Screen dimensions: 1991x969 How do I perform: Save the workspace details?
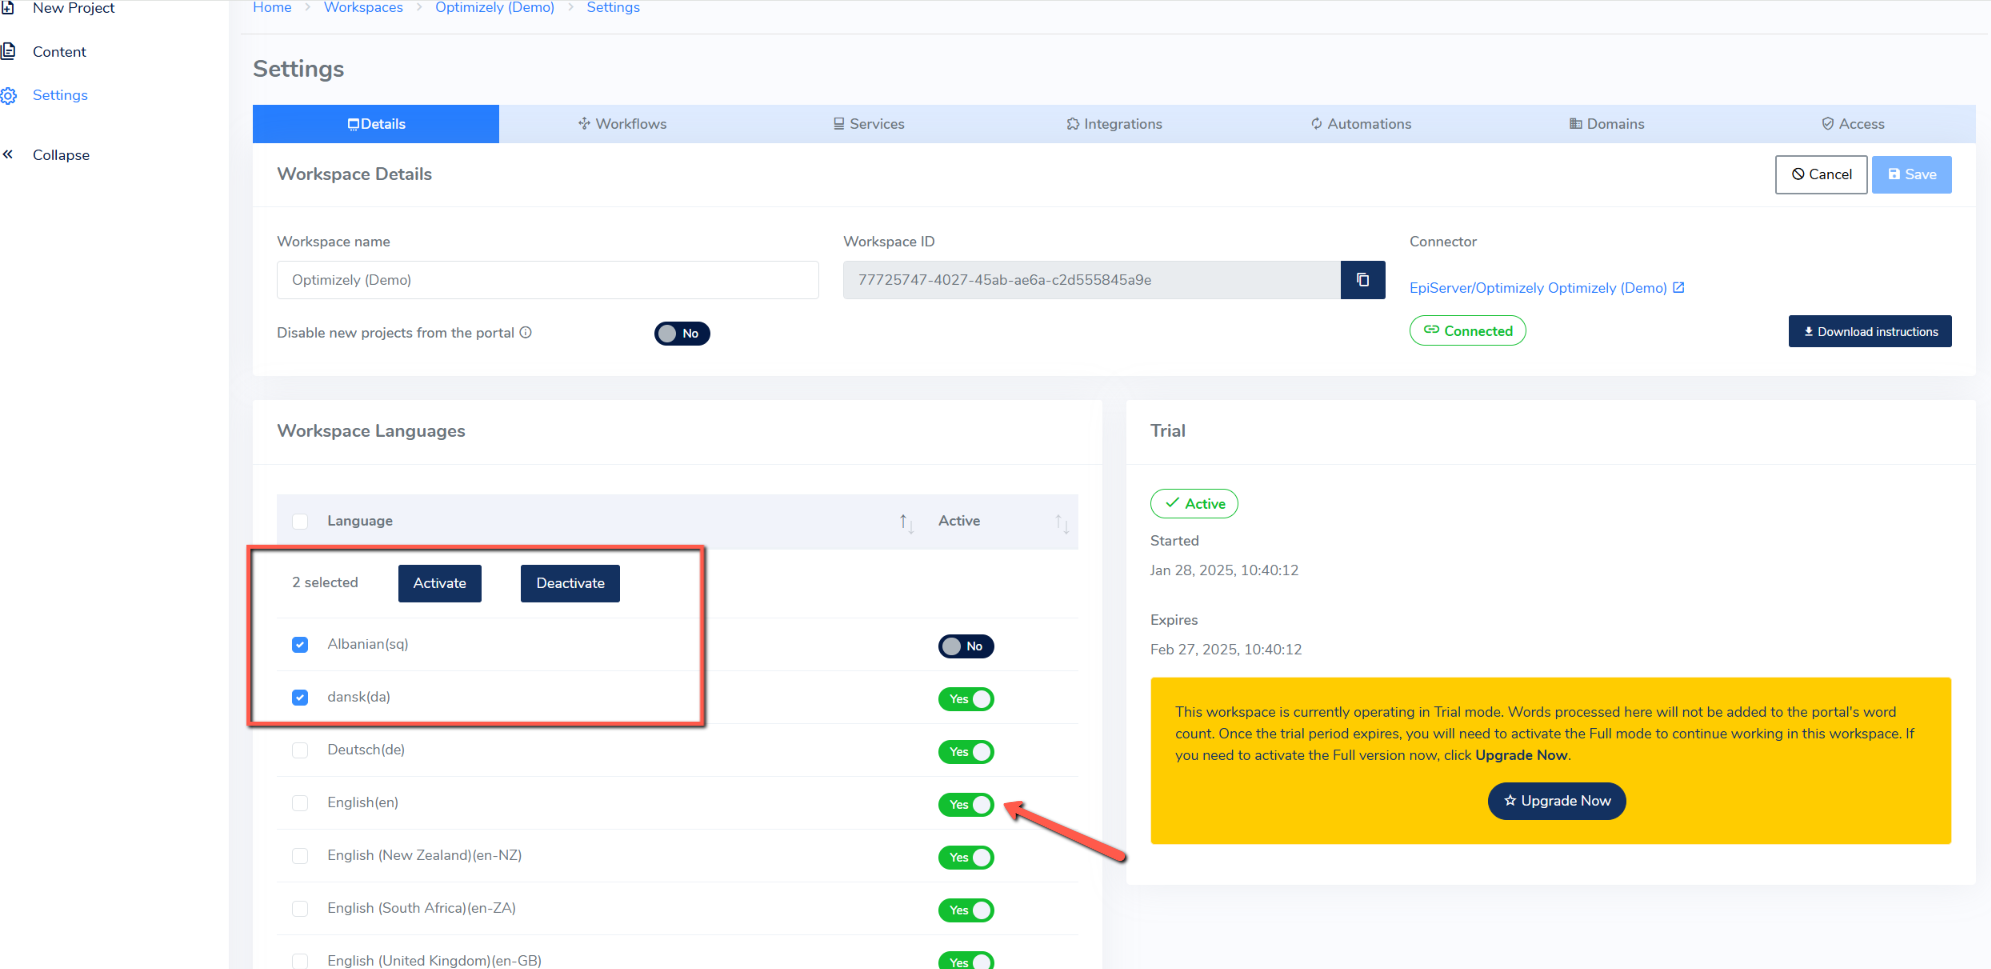point(1911,174)
